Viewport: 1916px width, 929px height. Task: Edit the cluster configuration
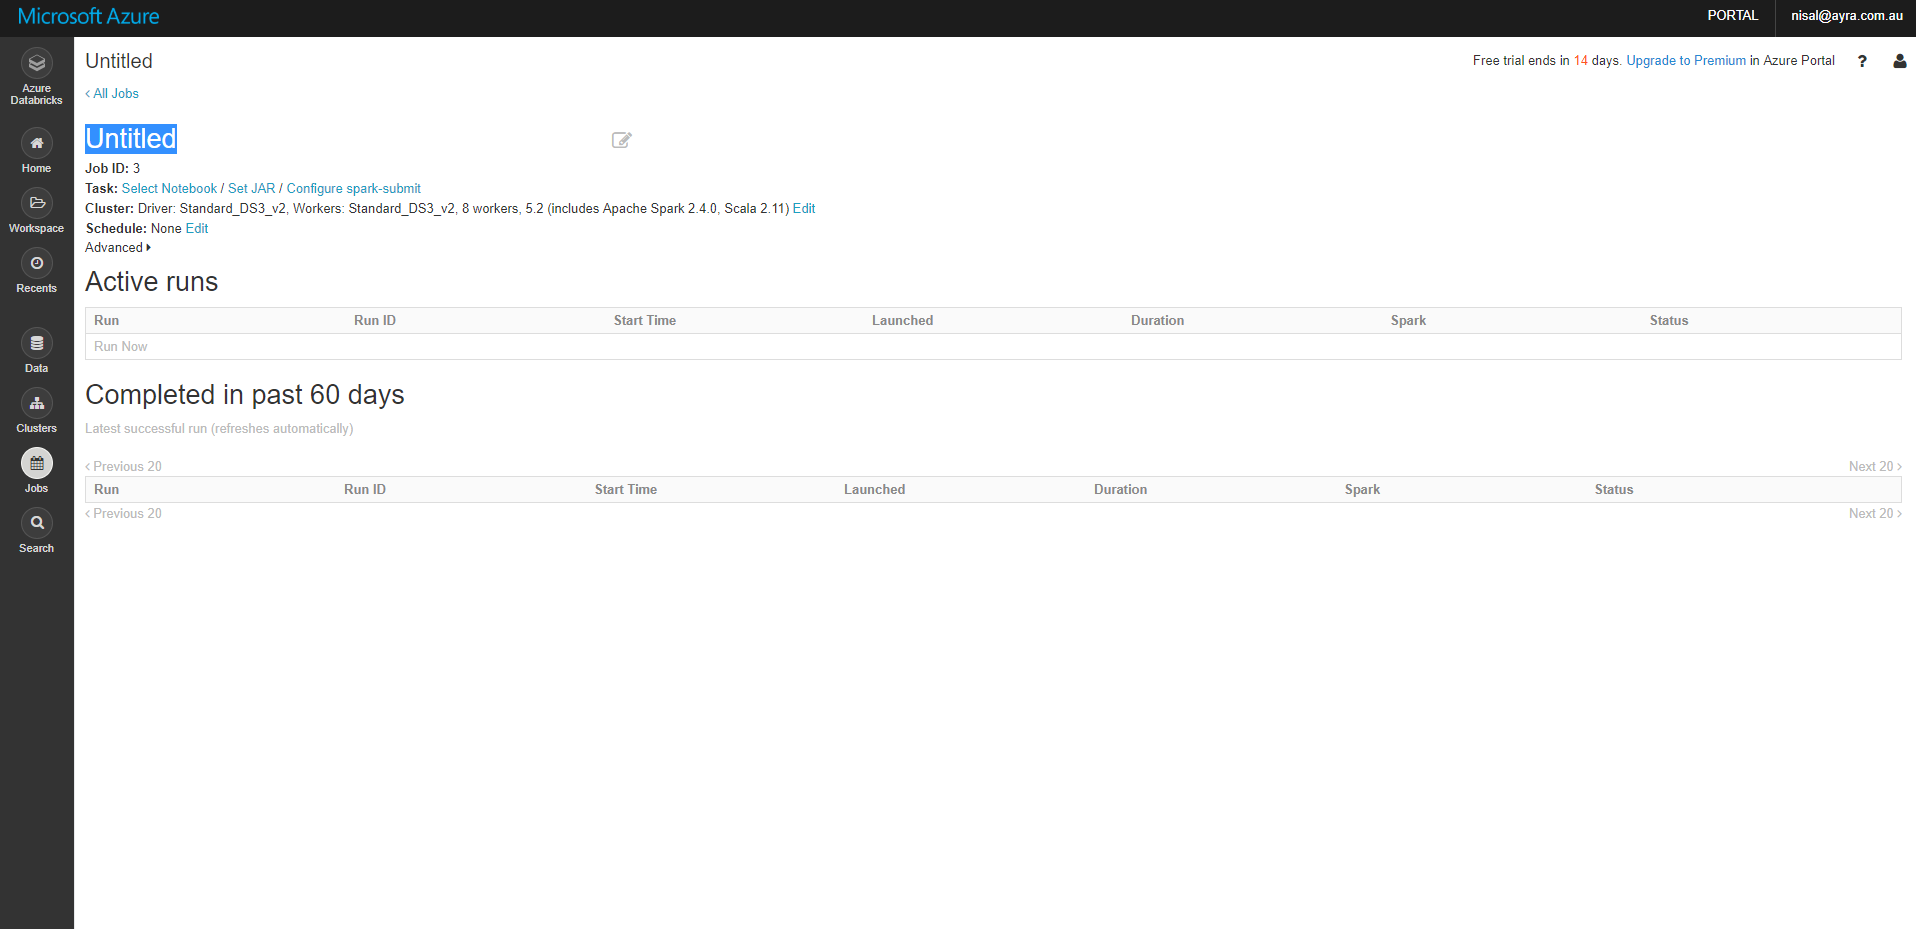pyautogui.click(x=804, y=208)
